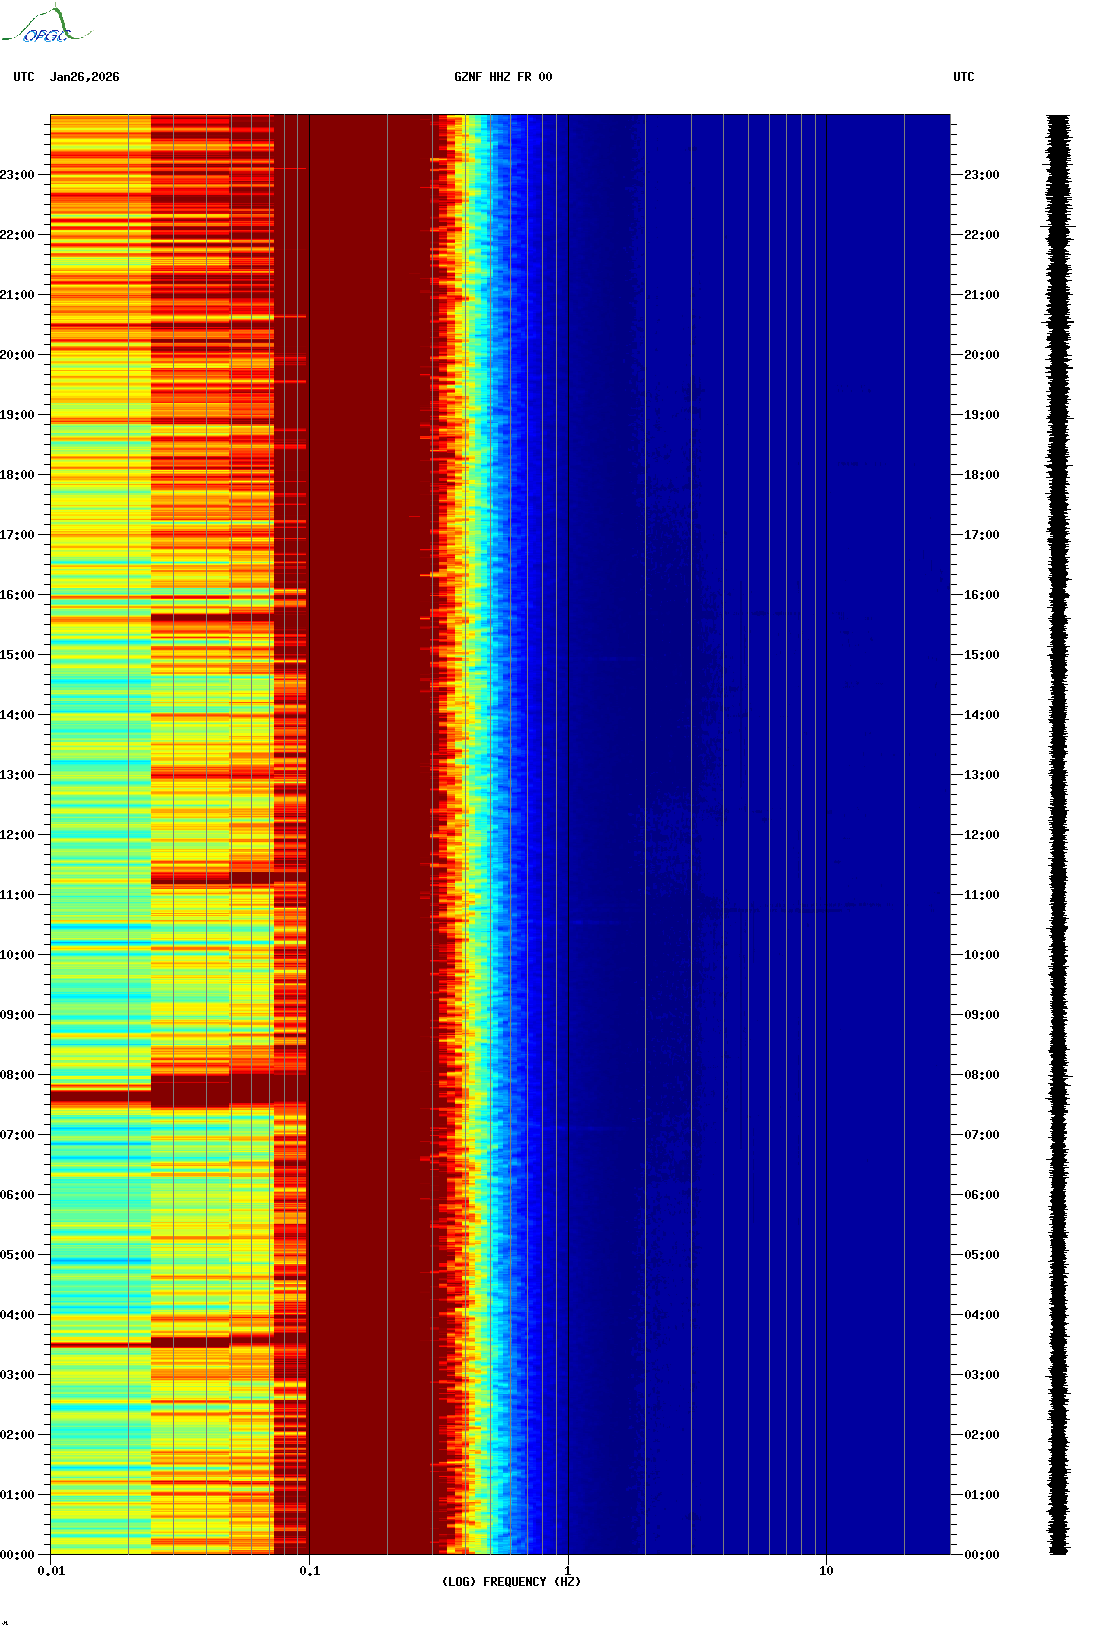1102x1634 pixels.
Task: Click the wide dark red spectrogram band
Action: point(370,835)
